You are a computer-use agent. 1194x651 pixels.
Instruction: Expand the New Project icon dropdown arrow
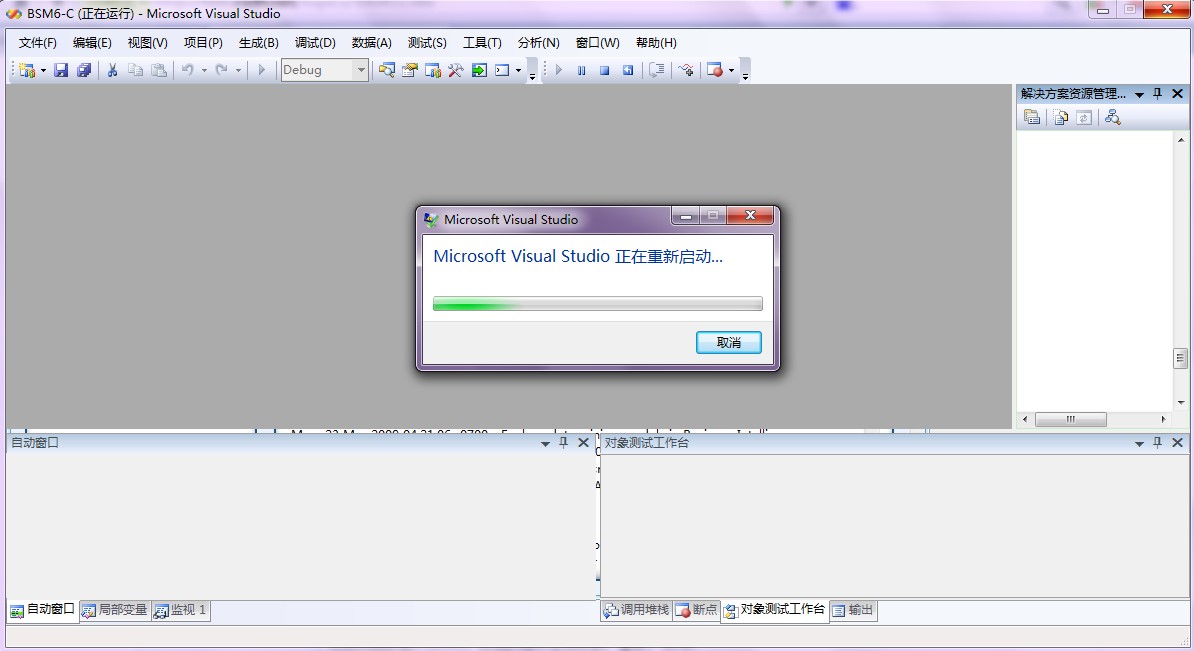pyautogui.click(x=43, y=71)
